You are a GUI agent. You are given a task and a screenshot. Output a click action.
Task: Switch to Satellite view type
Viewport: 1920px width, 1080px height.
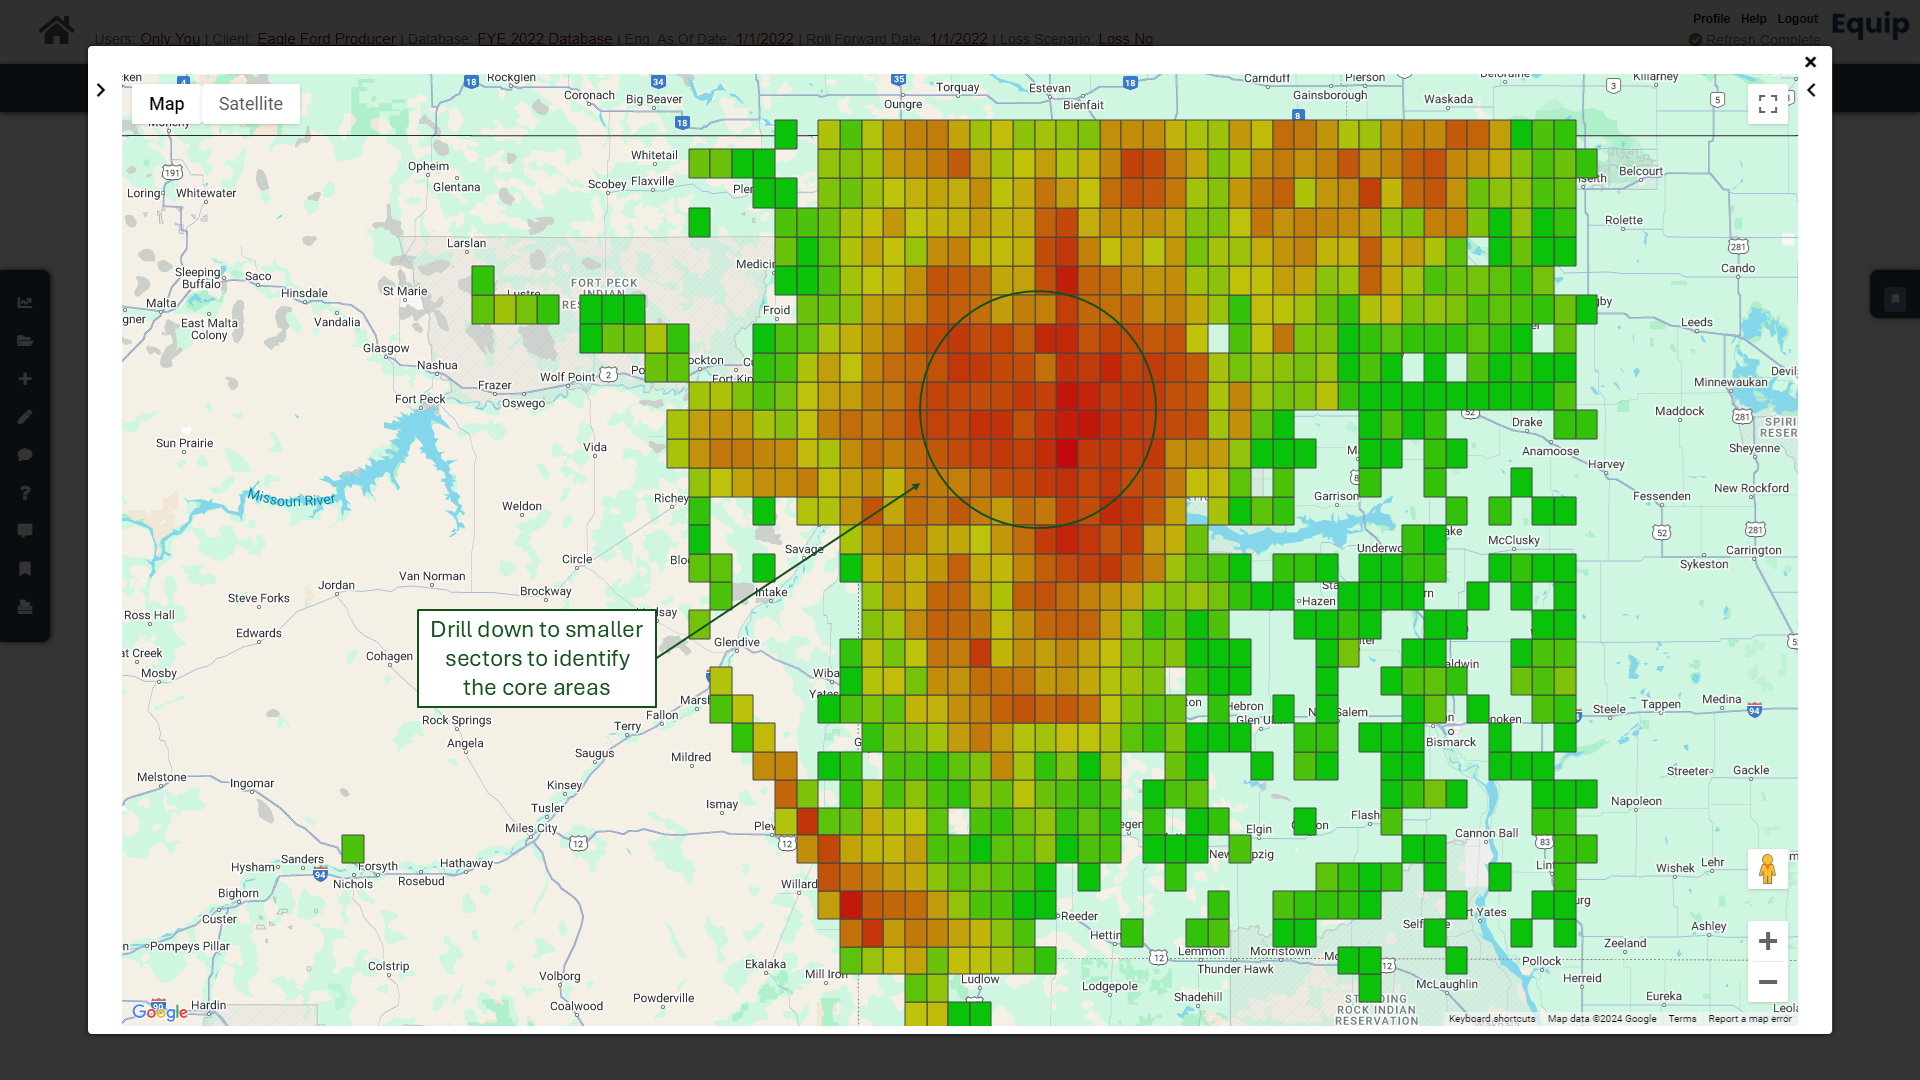(x=251, y=103)
